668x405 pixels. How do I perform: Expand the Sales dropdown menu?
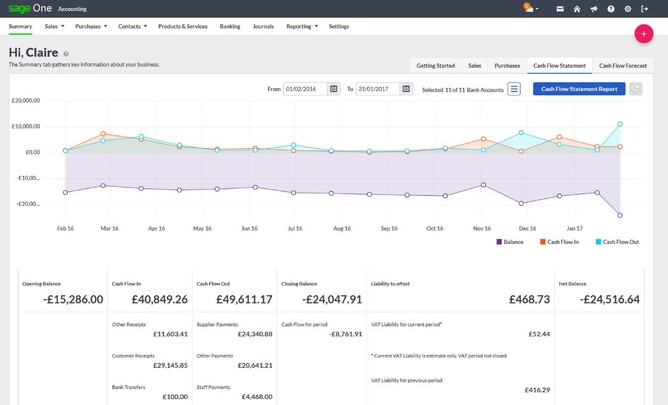(x=54, y=25)
